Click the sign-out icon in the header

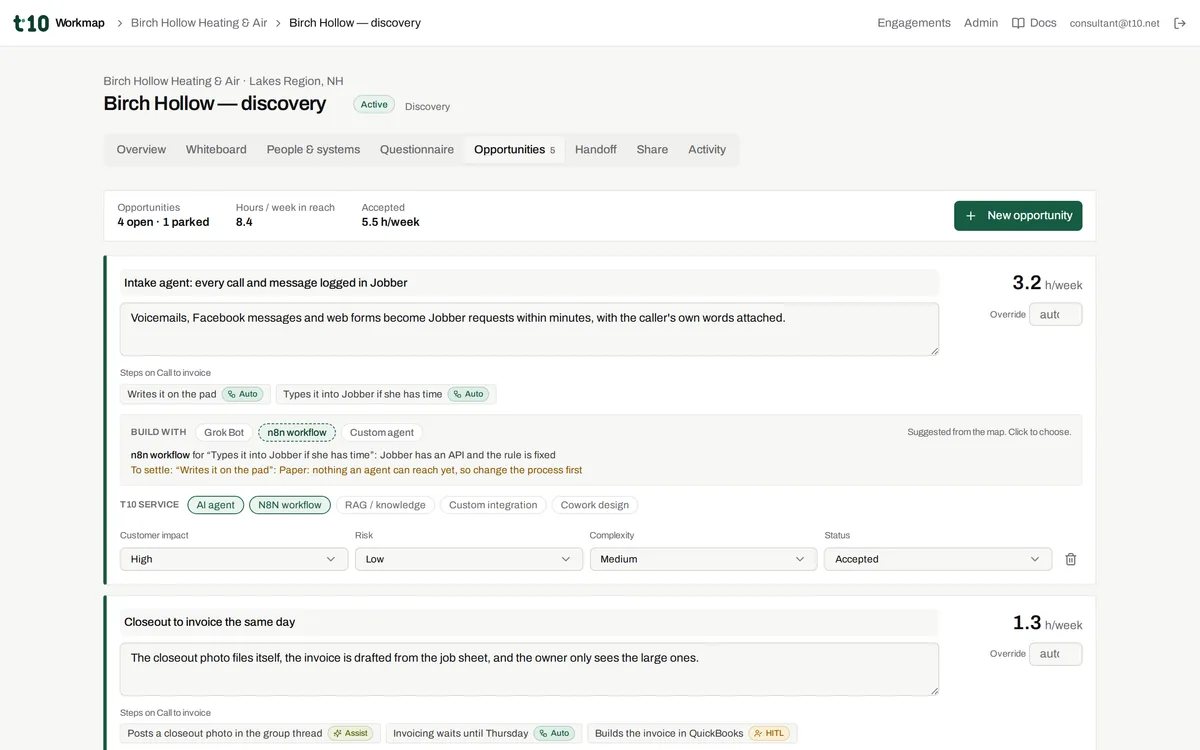pyautogui.click(x=1179, y=23)
